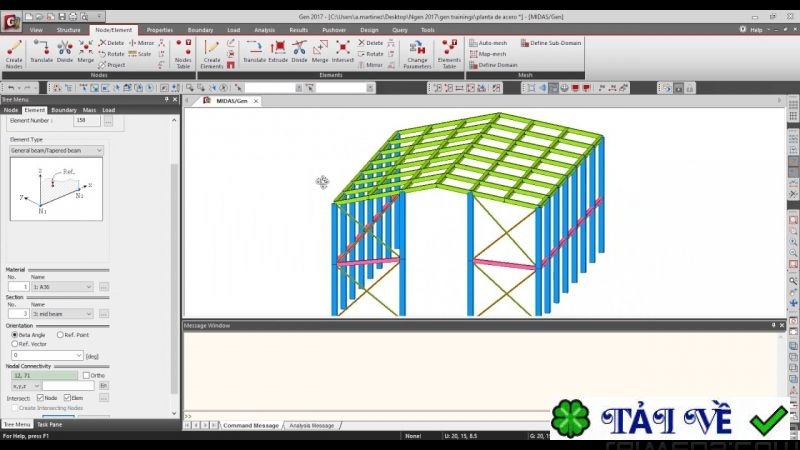Click the Element Number input field
800x450 pixels.
pos(87,121)
